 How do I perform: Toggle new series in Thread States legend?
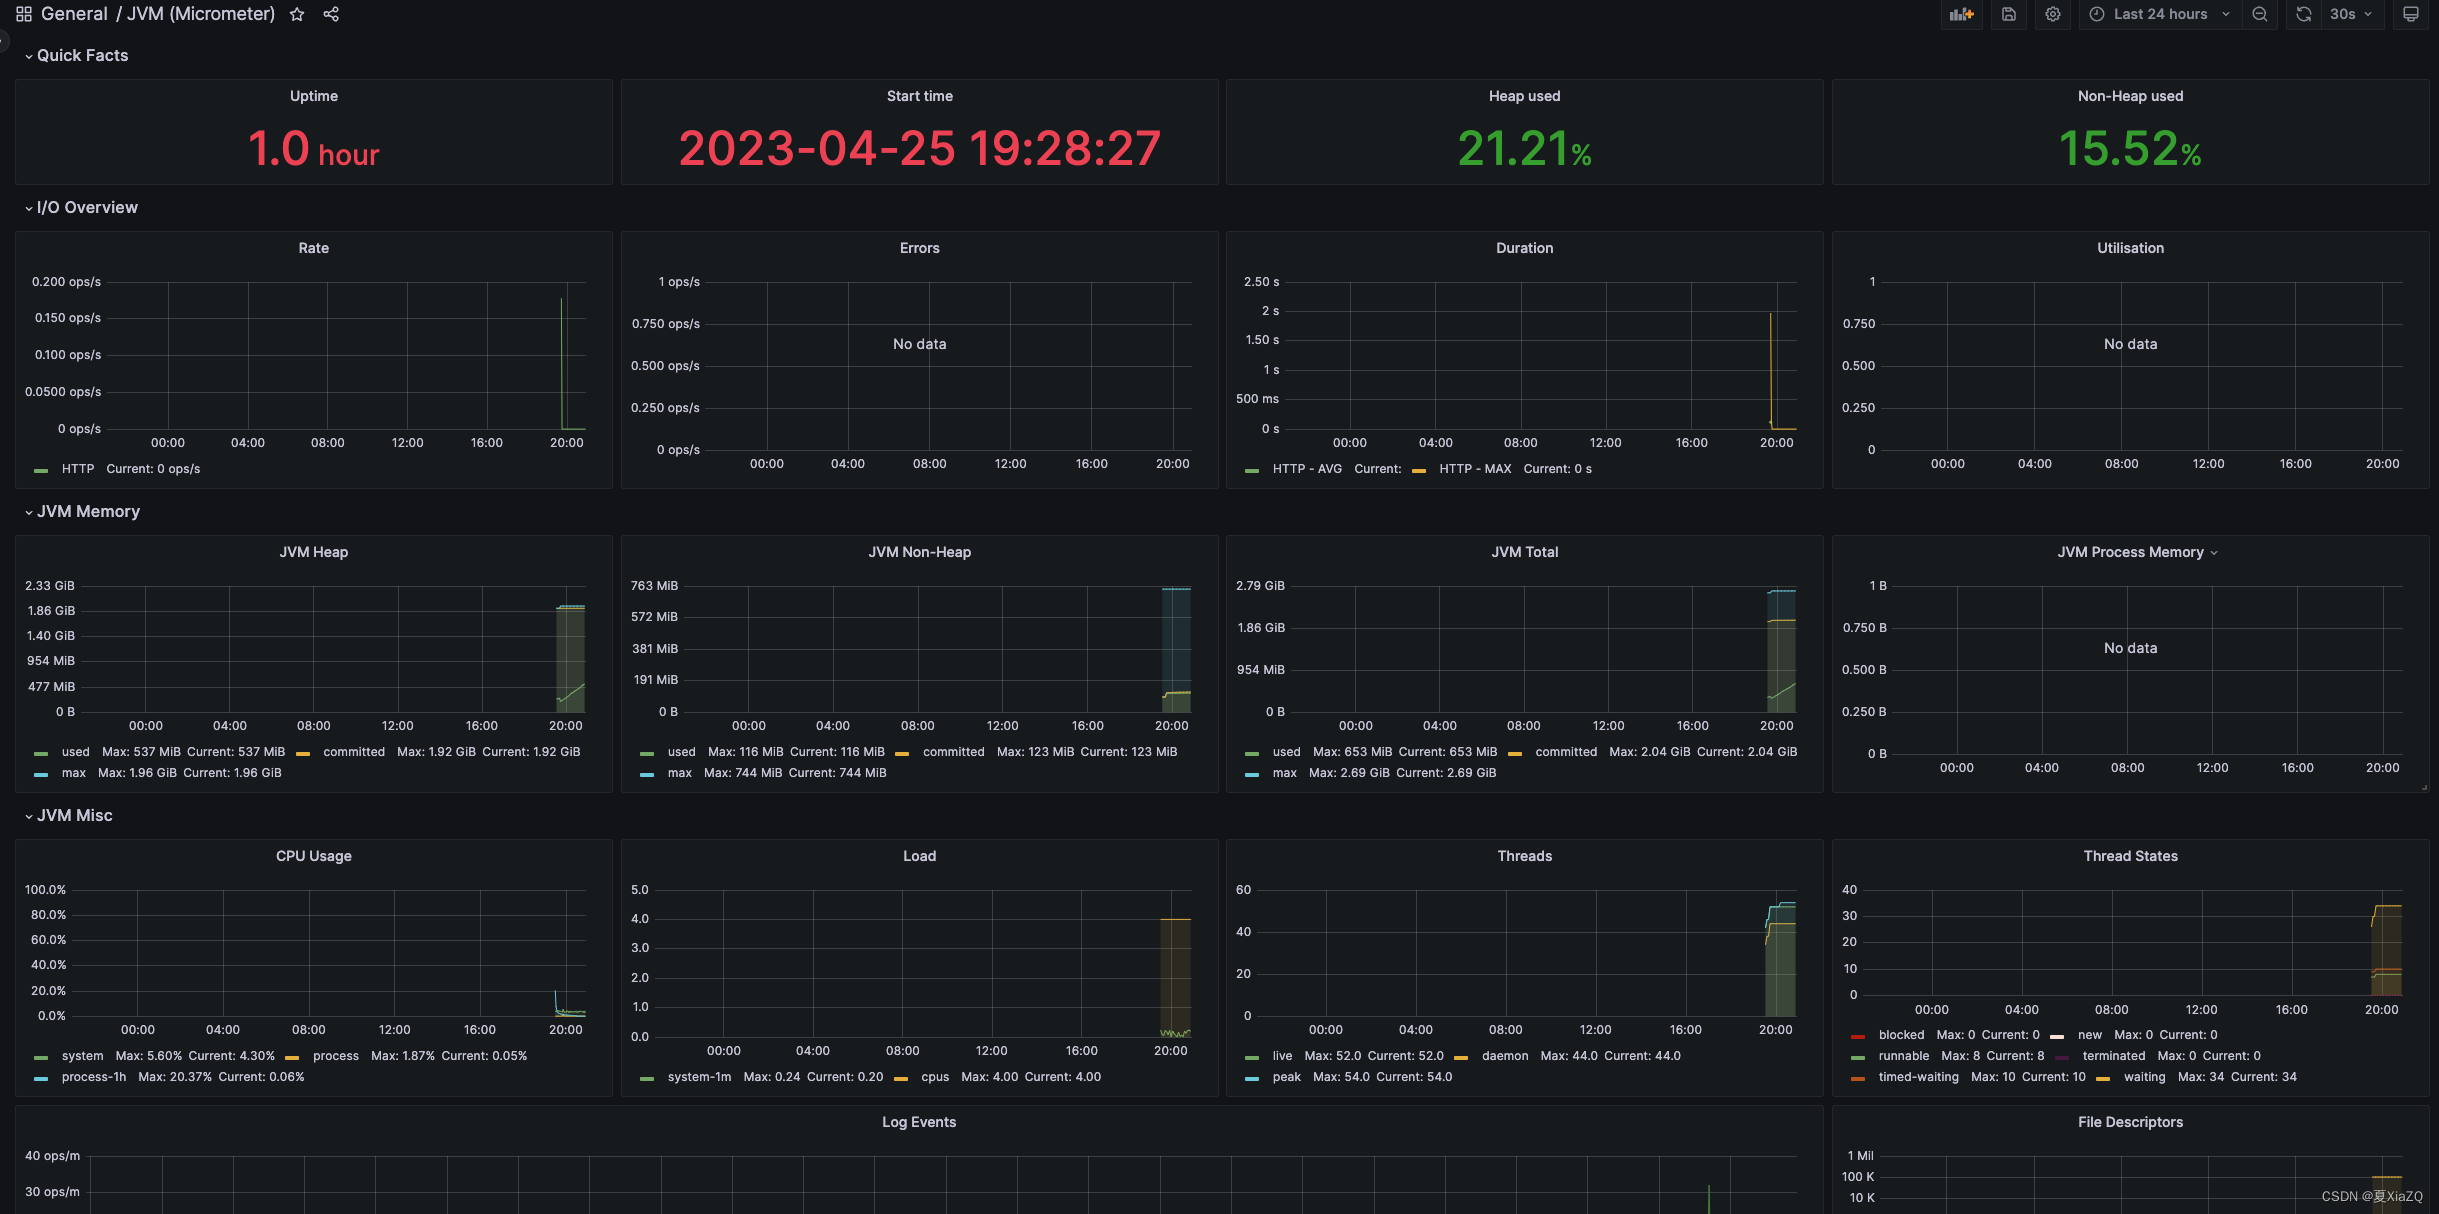[x=2090, y=1035]
